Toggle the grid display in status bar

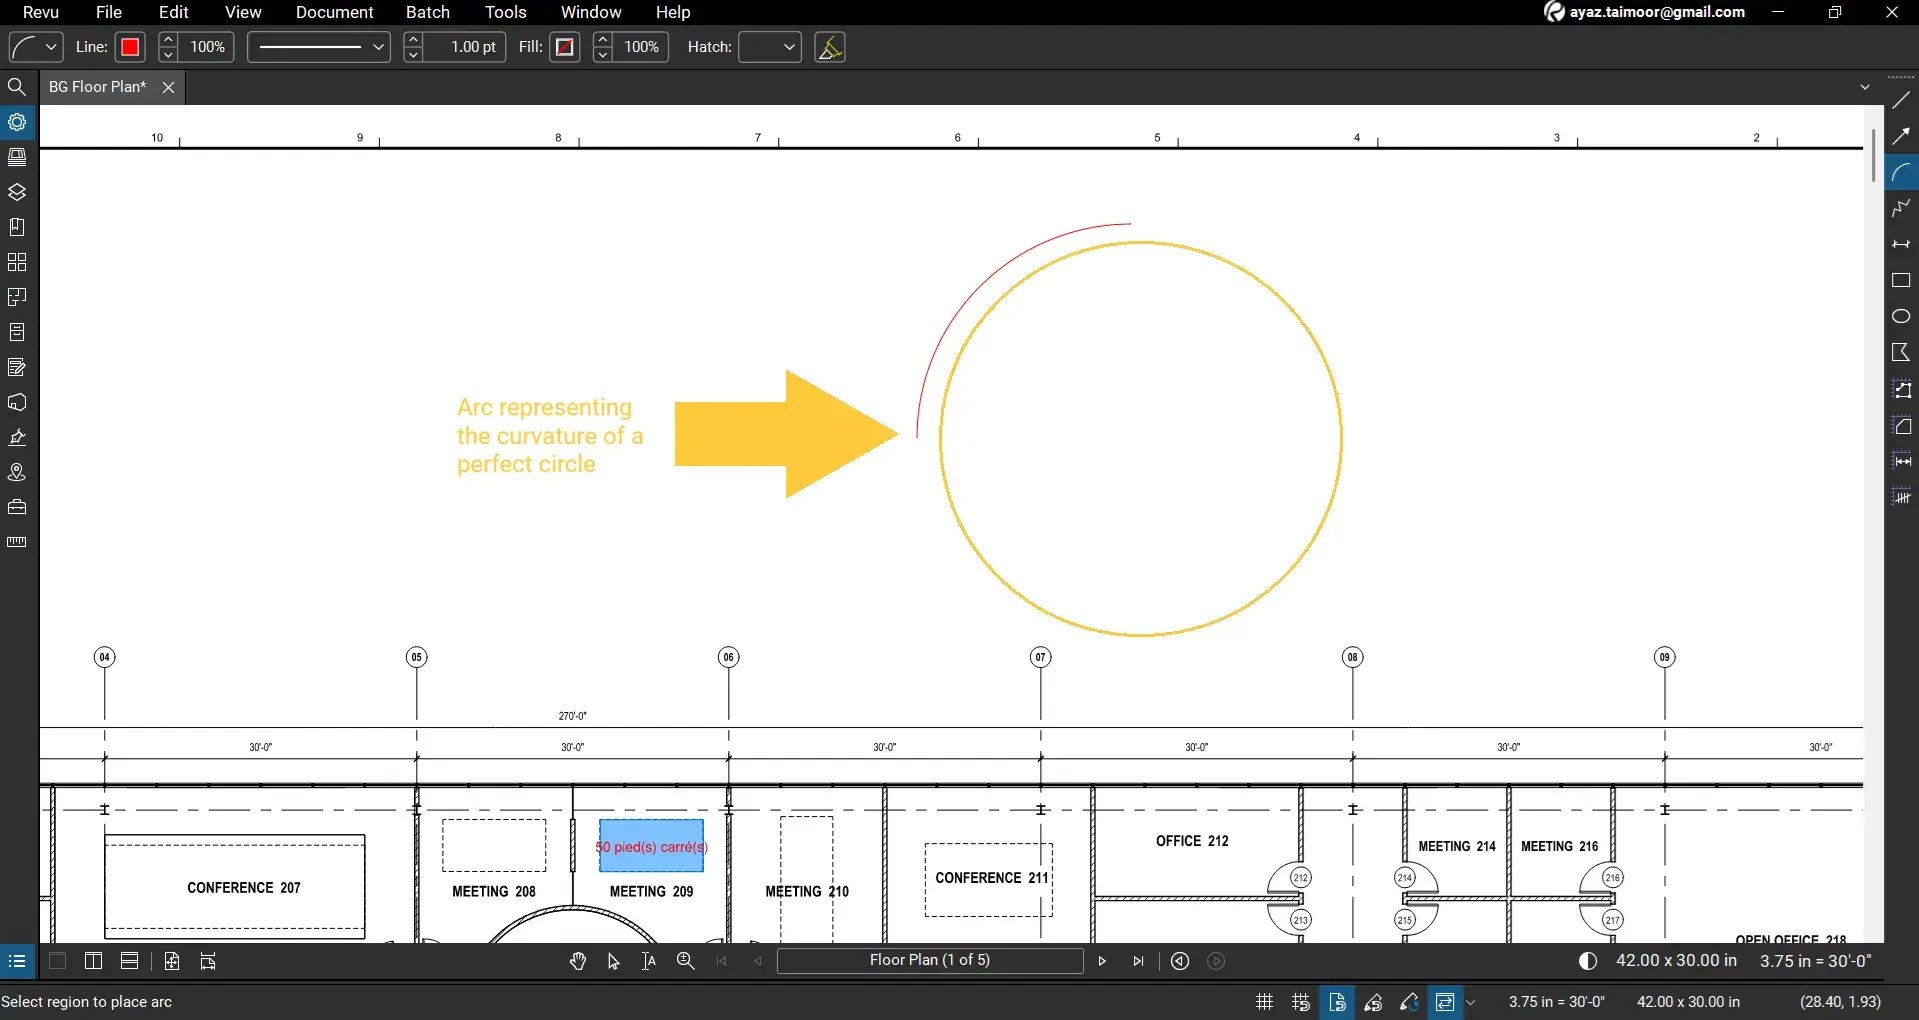1263,1001
